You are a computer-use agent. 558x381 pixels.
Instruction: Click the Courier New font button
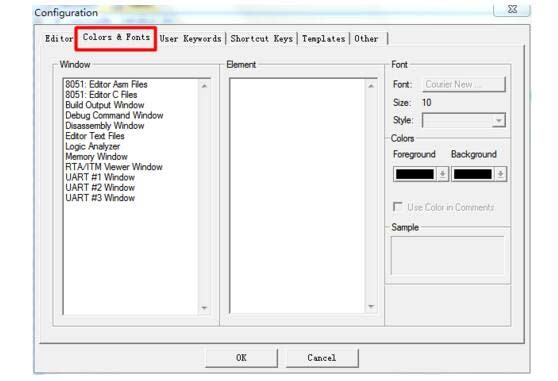(x=464, y=84)
